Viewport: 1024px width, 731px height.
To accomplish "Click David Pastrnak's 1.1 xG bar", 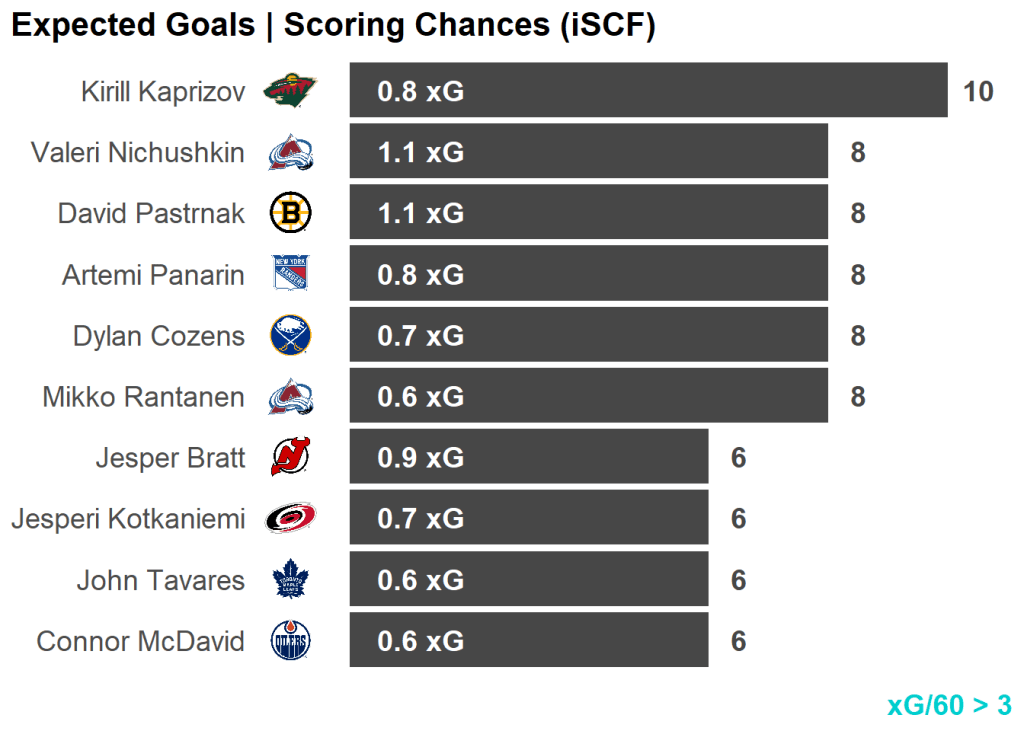I will [588, 213].
